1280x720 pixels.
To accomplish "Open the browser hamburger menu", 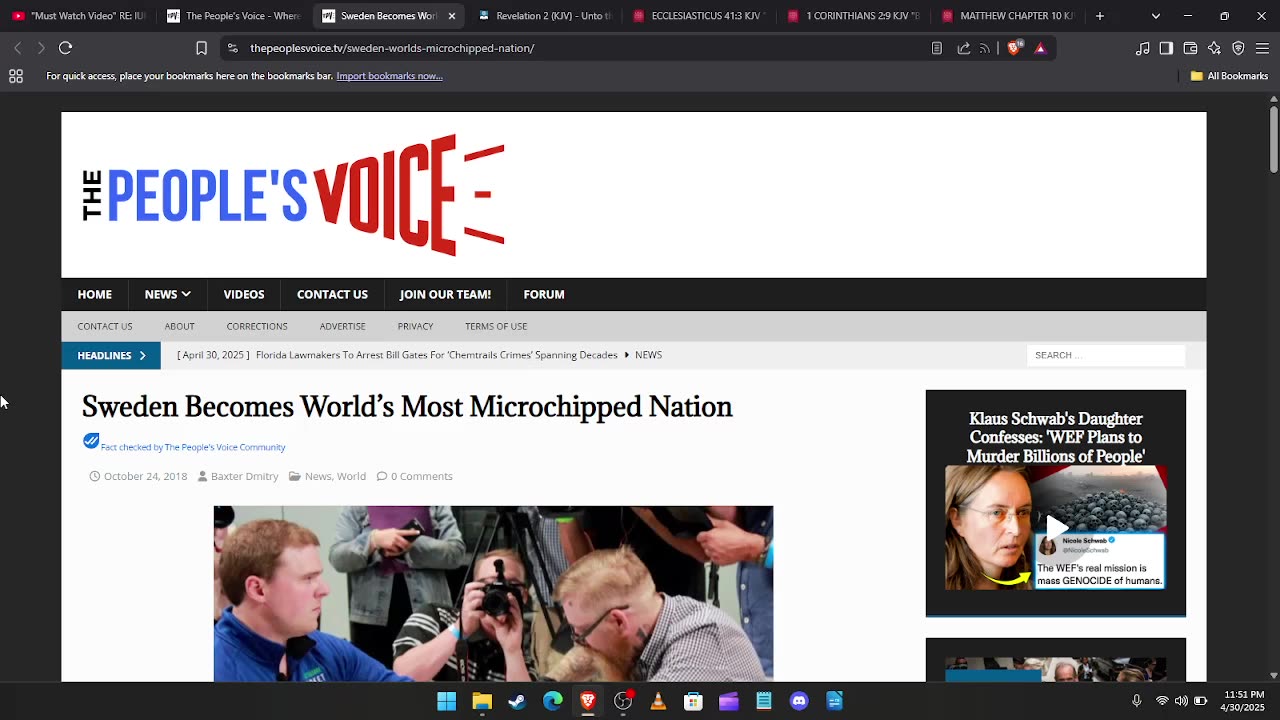I will [1262, 48].
